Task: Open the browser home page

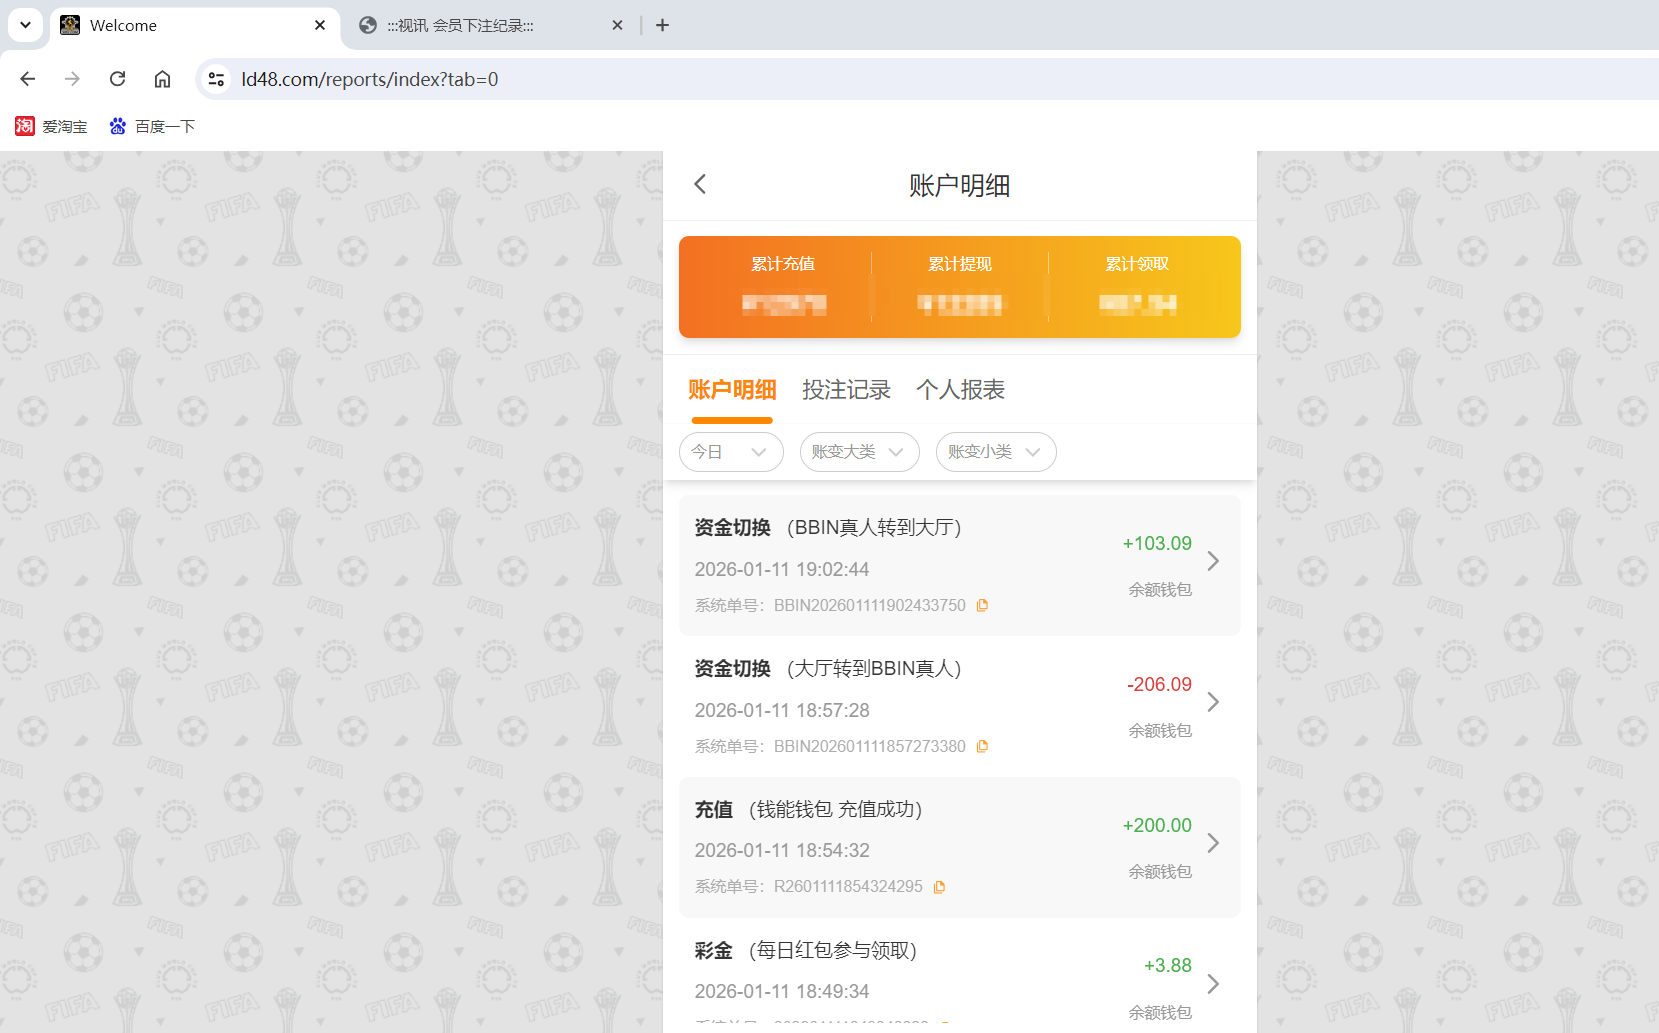Action: [x=162, y=79]
